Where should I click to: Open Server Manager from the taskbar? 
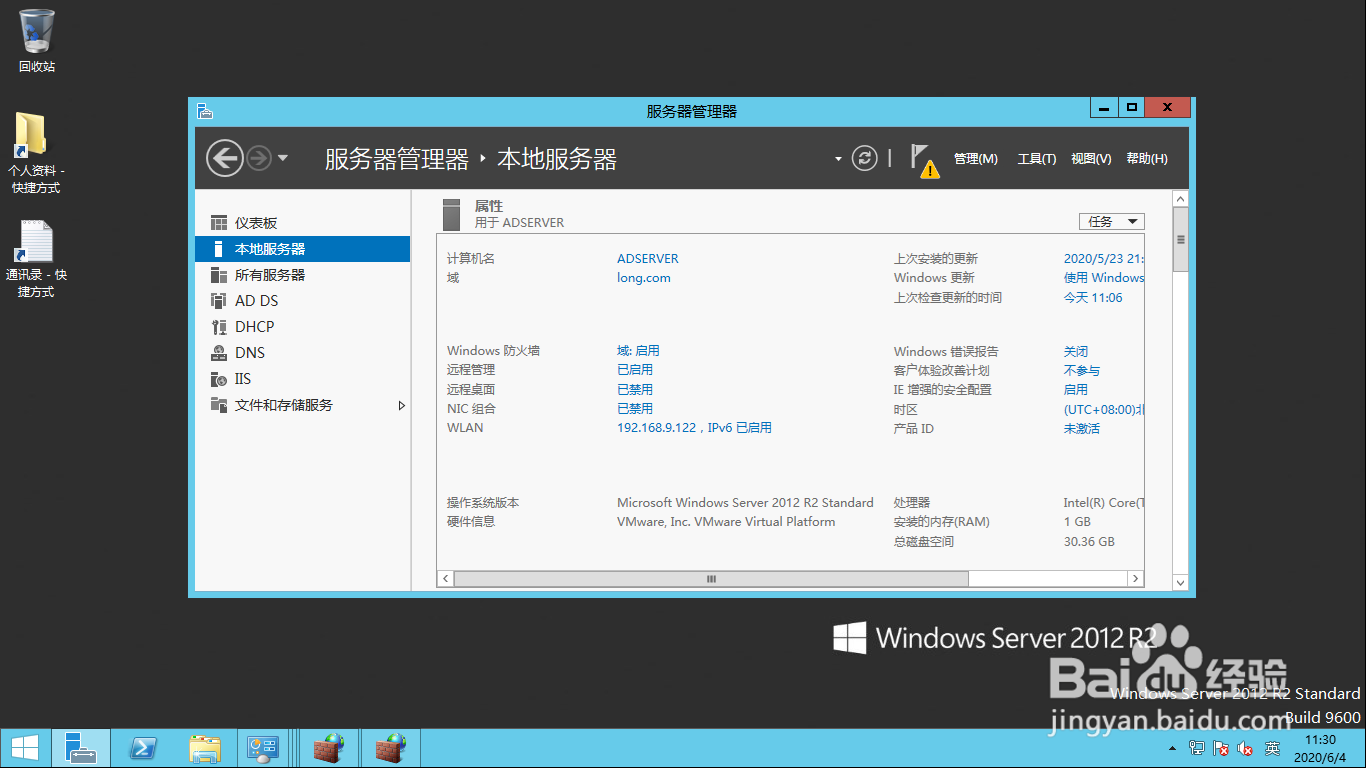[x=80, y=748]
